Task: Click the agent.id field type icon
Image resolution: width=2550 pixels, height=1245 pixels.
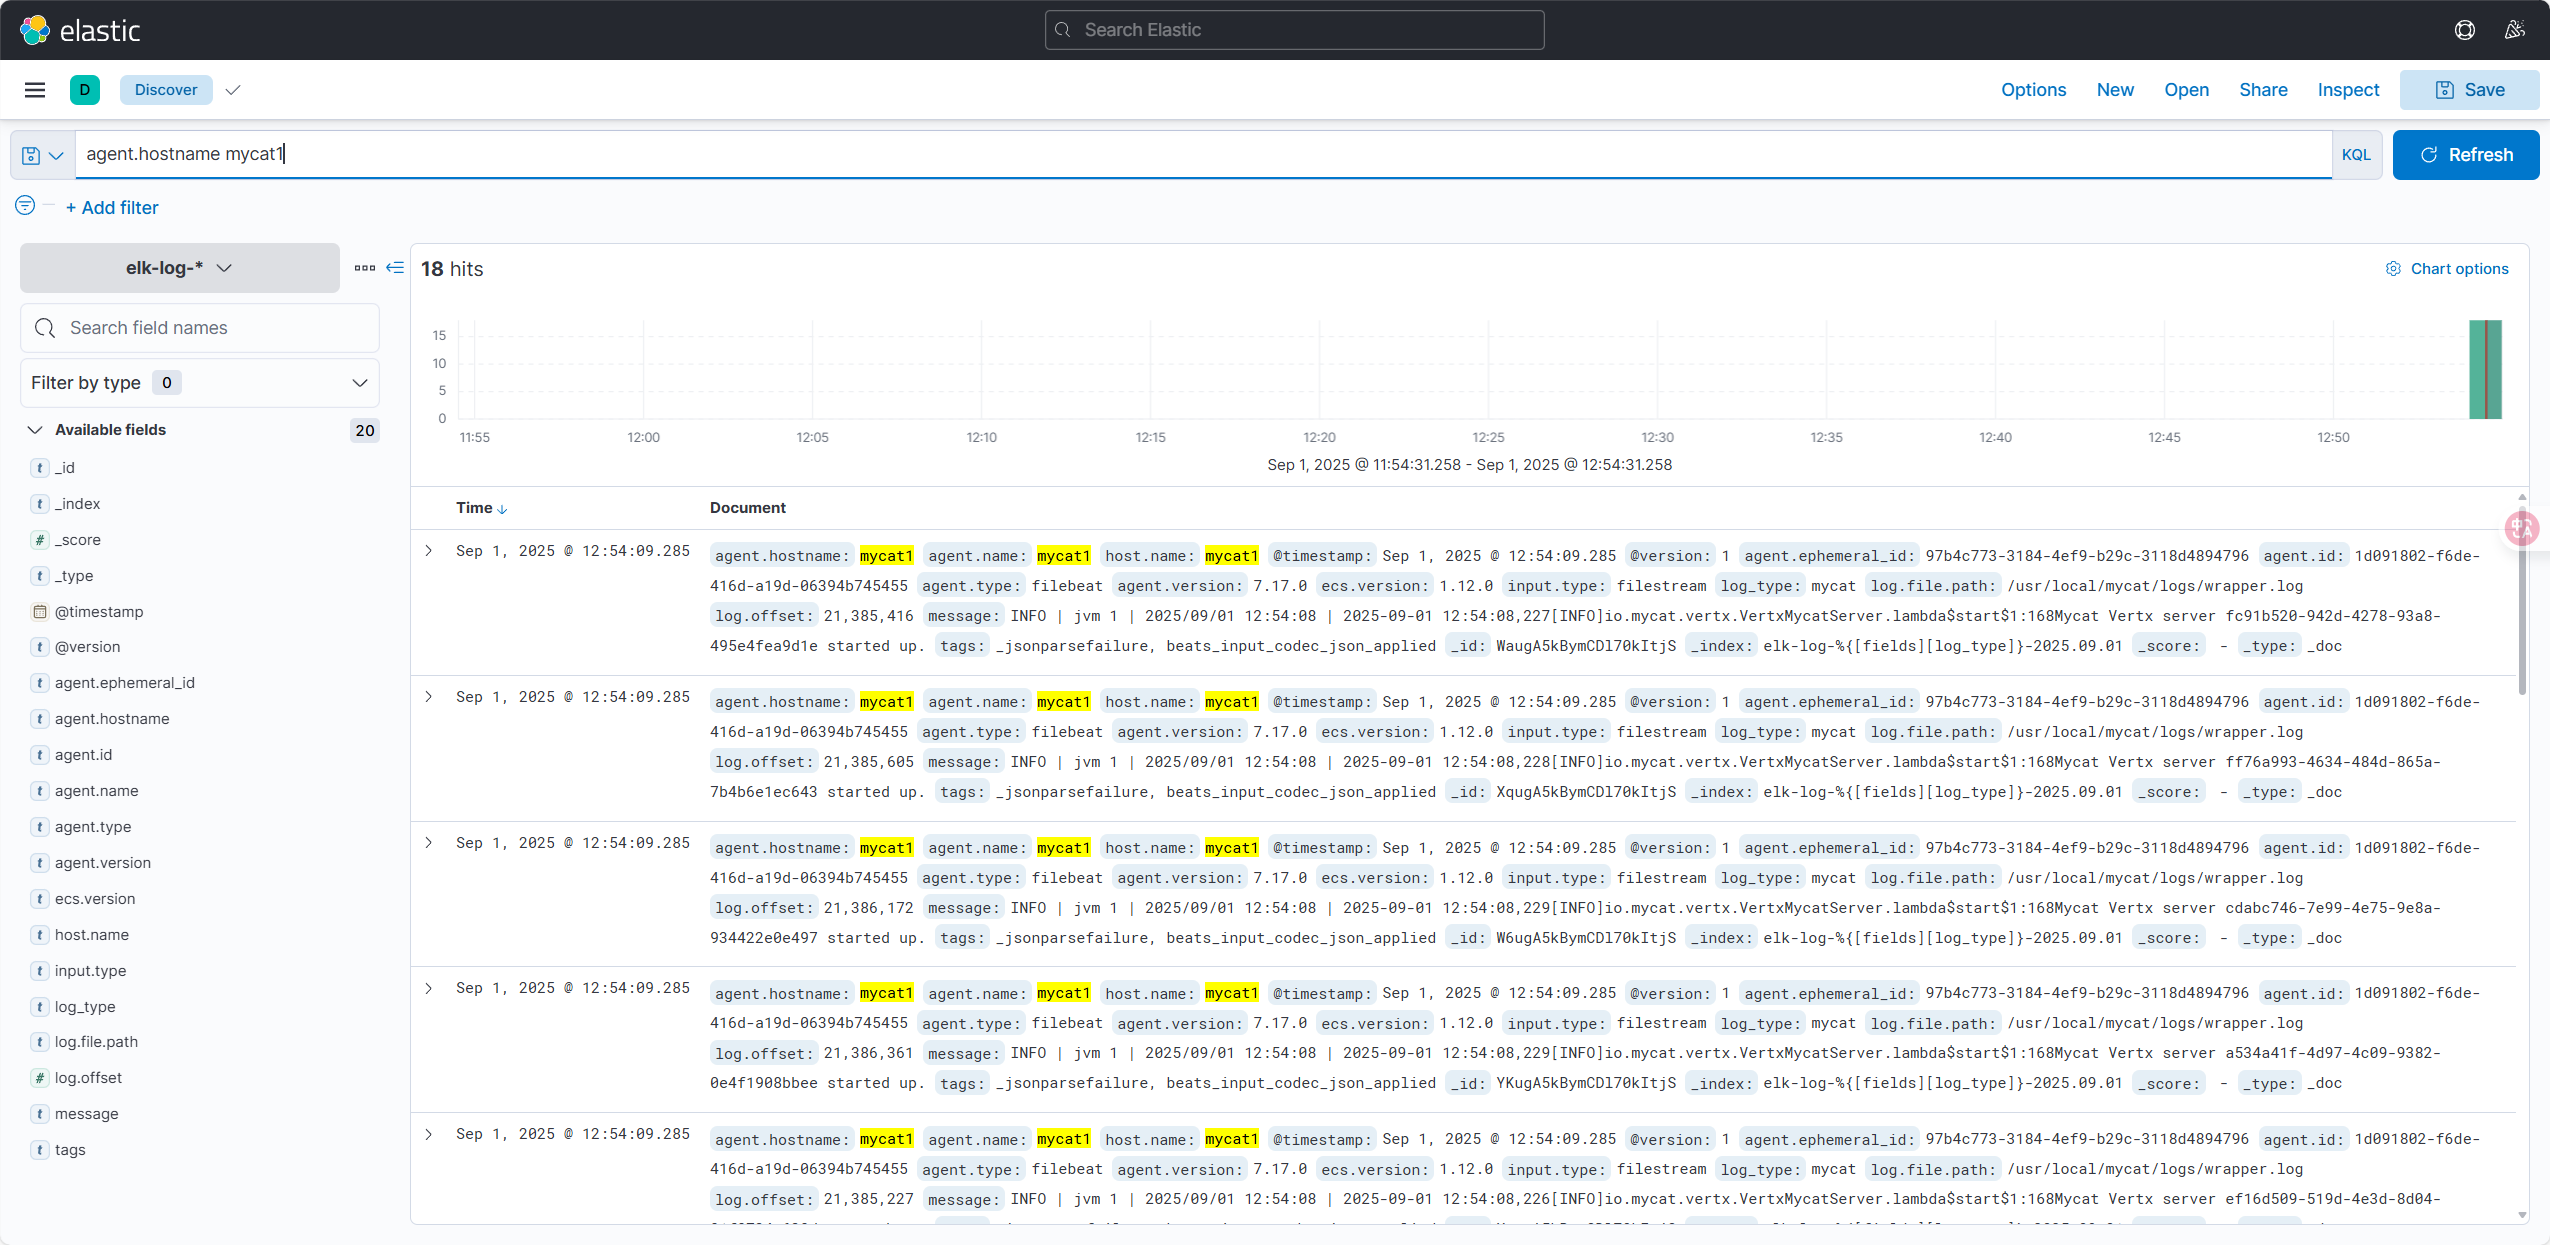Action: (x=40, y=755)
